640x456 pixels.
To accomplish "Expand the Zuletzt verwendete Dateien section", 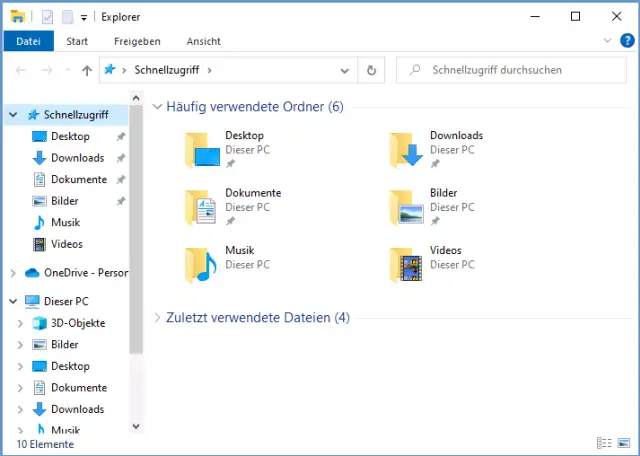I will coord(157,318).
